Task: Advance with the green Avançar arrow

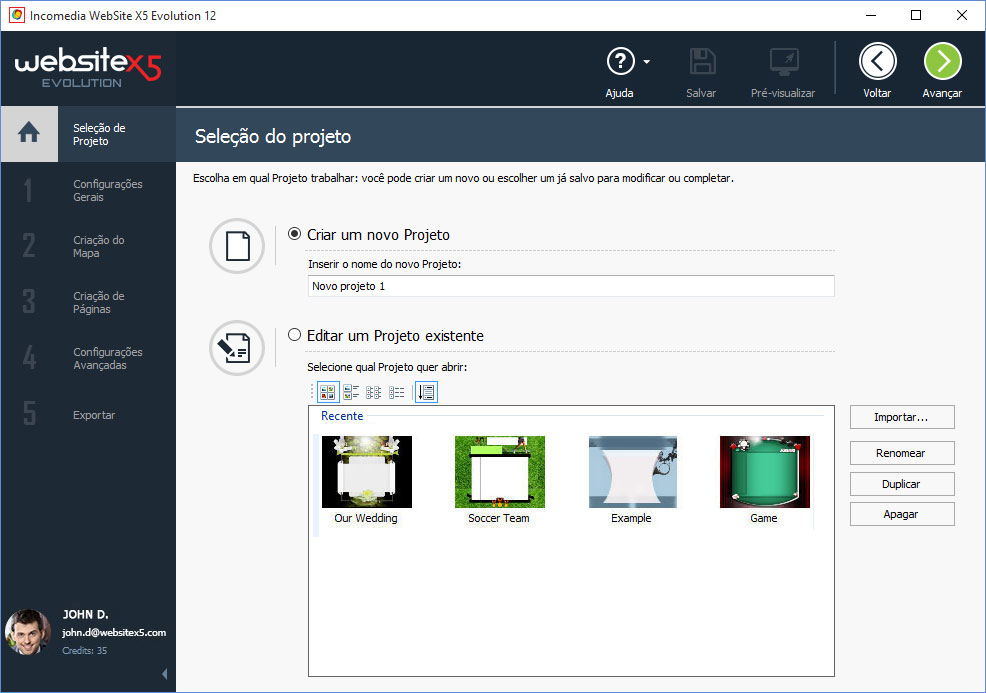Action: [942, 61]
